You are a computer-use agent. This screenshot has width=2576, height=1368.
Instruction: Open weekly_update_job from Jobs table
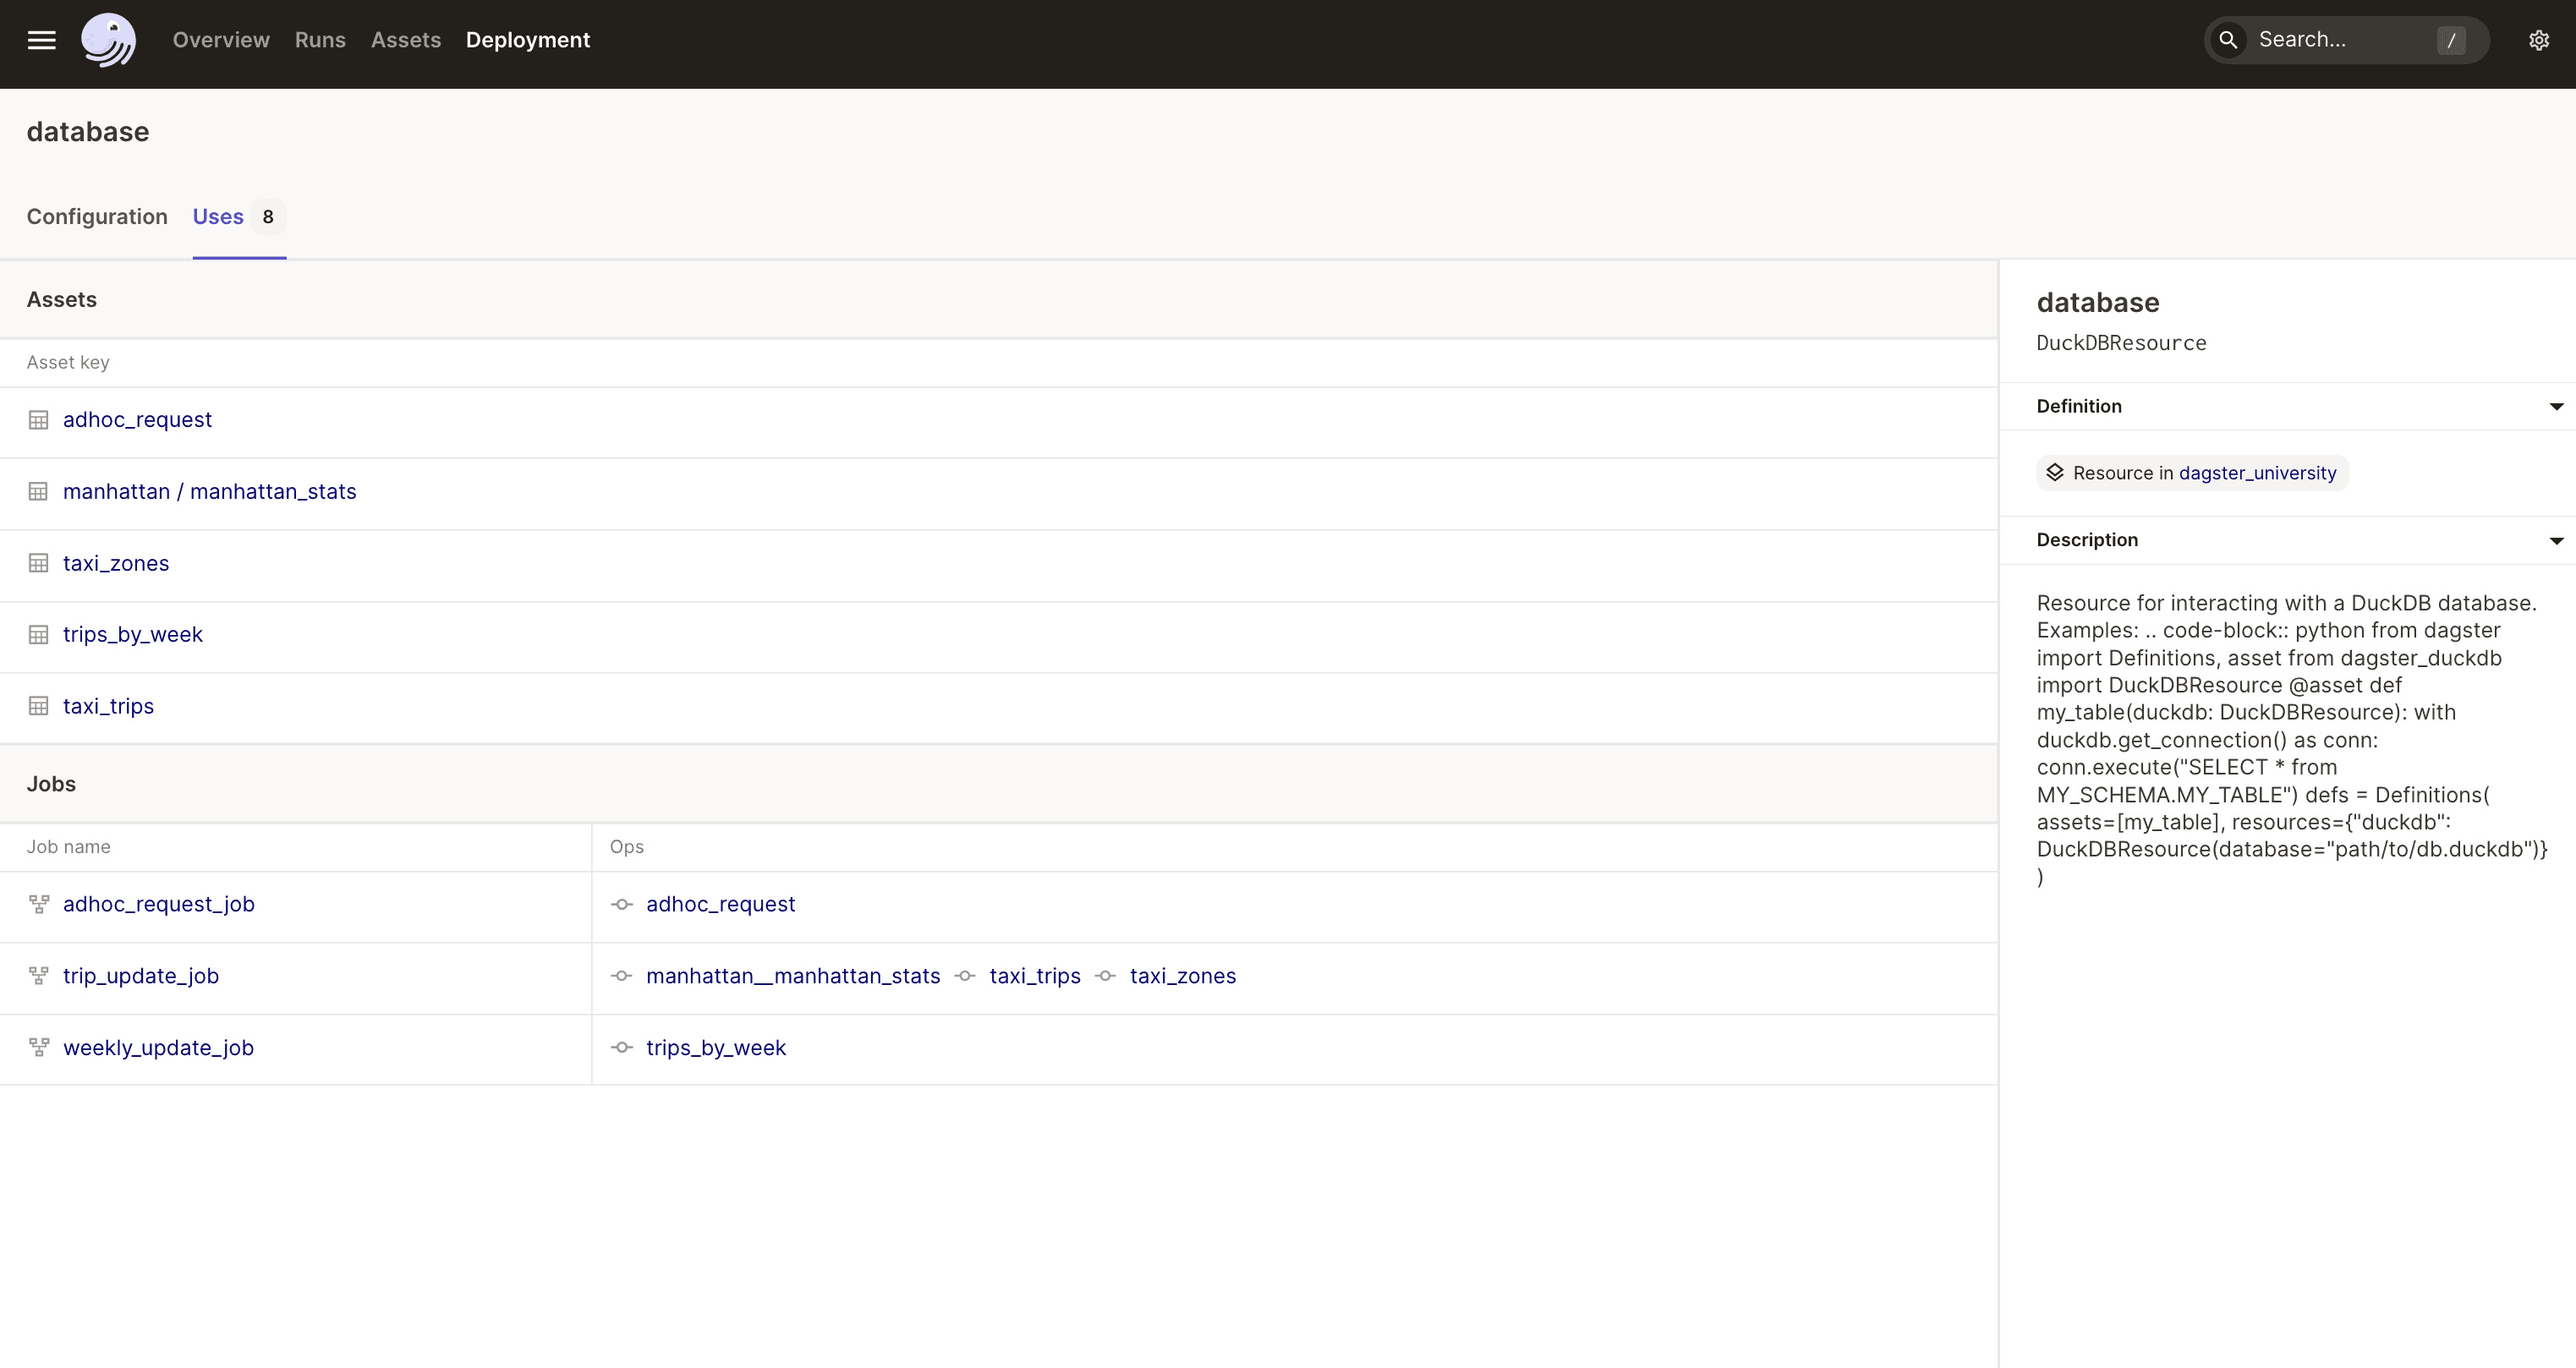[158, 1047]
